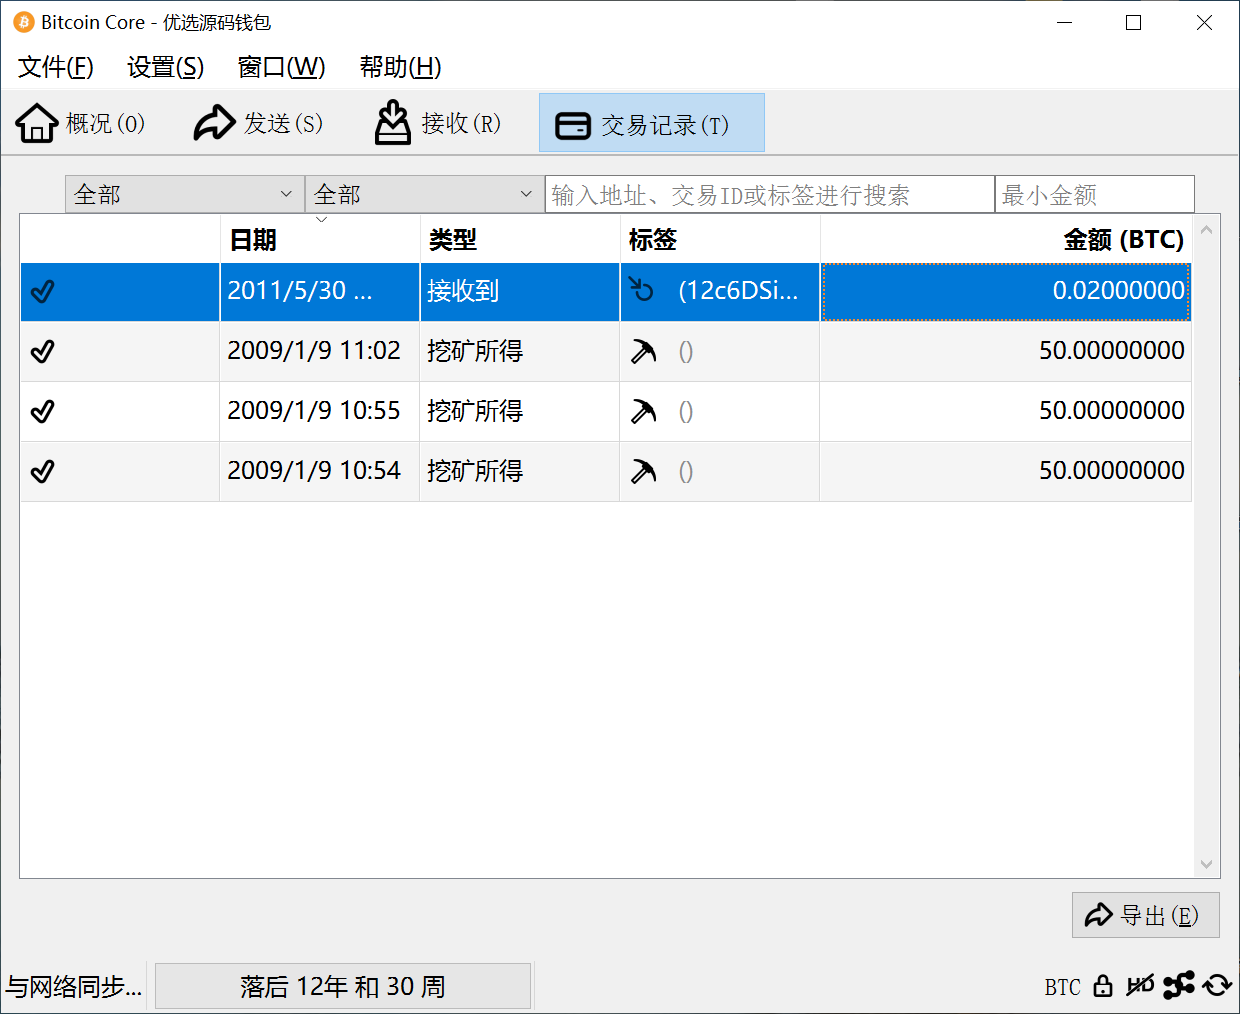Click the 落后 12年 和 30 周 progress bar

[344, 986]
